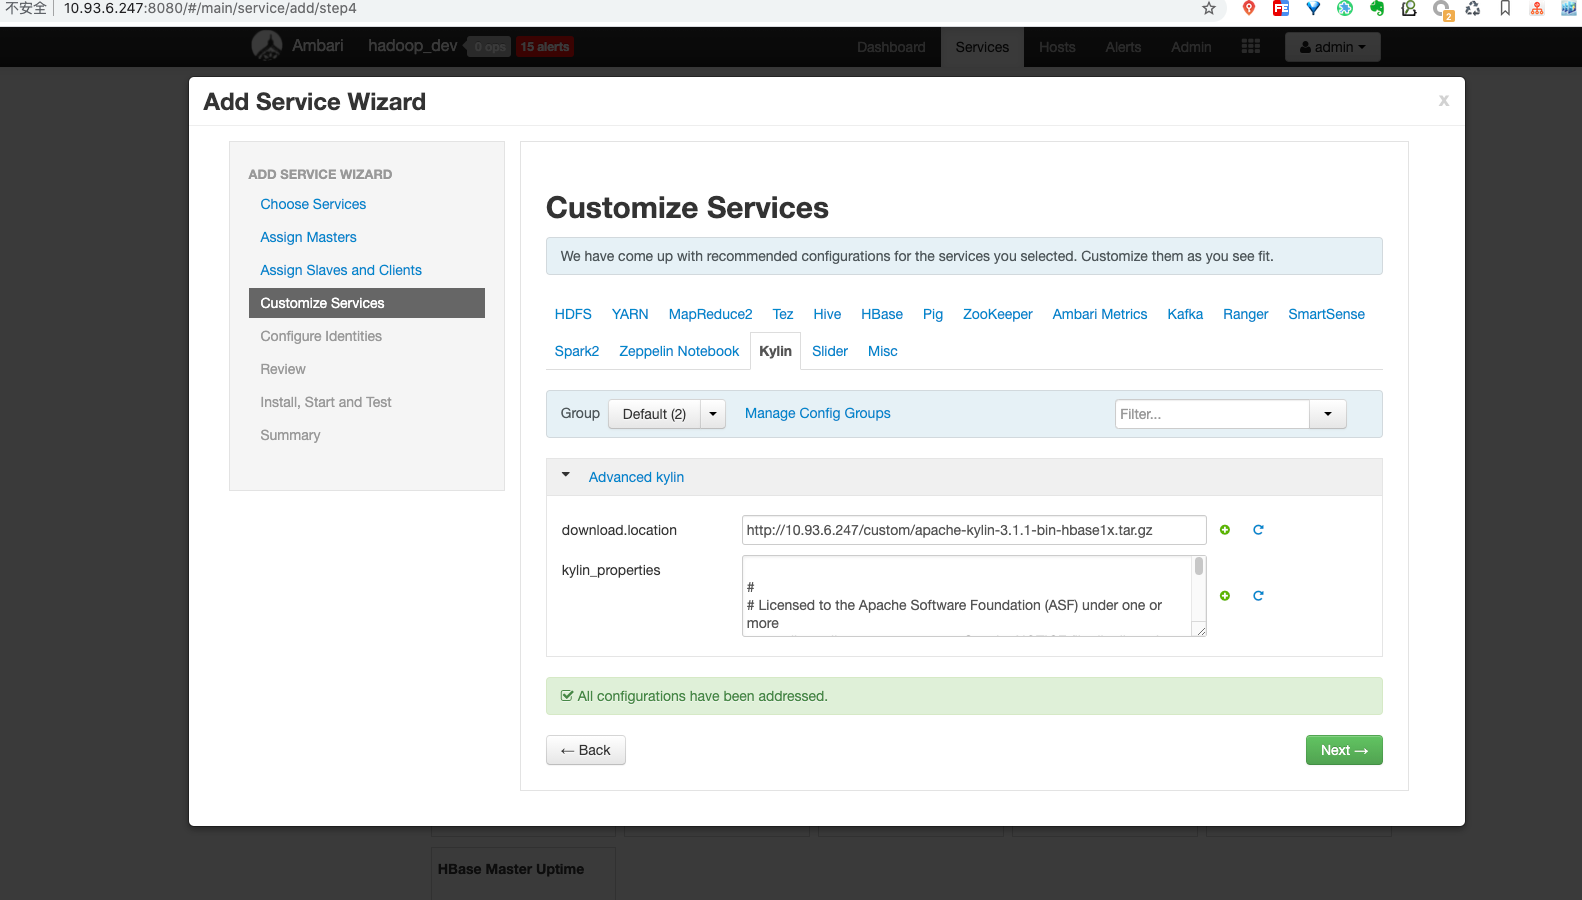Open the Pig config tab
The width and height of the screenshot is (1582, 900).
(x=933, y=314)
